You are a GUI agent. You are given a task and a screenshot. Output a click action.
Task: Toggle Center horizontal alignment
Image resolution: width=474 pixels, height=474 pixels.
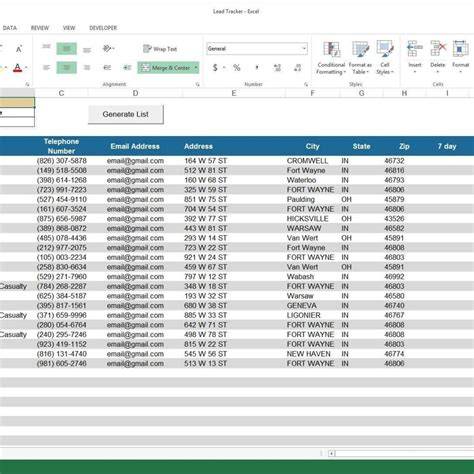[x=67, y=68]
